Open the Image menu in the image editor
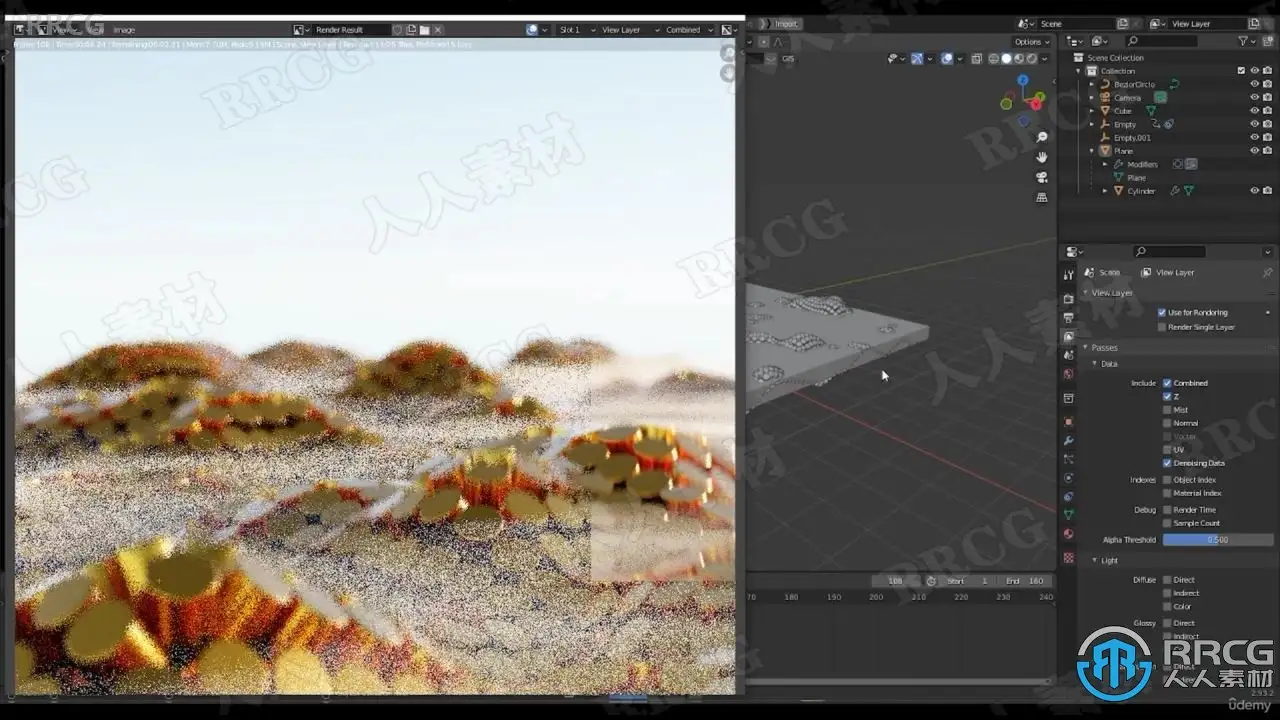 pyautogui.click(x=124, y=30)
